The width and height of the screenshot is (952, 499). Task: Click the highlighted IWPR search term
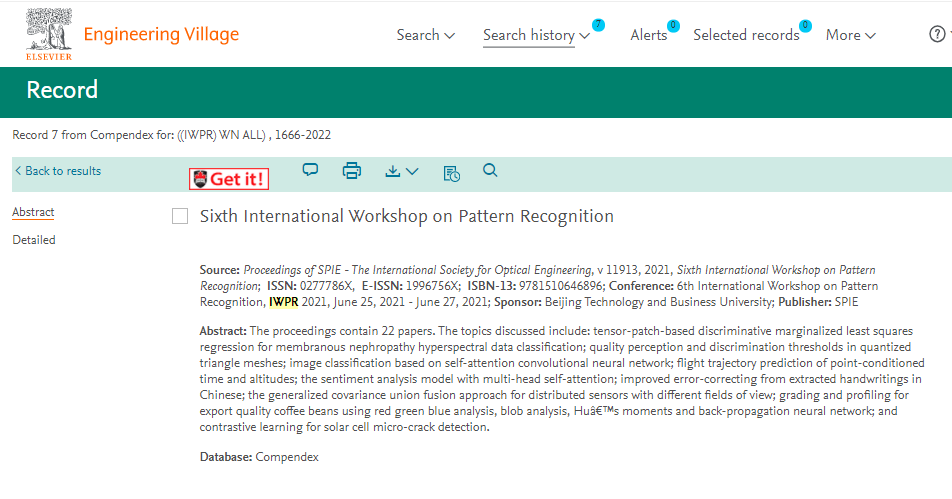[x=283, y=302]
